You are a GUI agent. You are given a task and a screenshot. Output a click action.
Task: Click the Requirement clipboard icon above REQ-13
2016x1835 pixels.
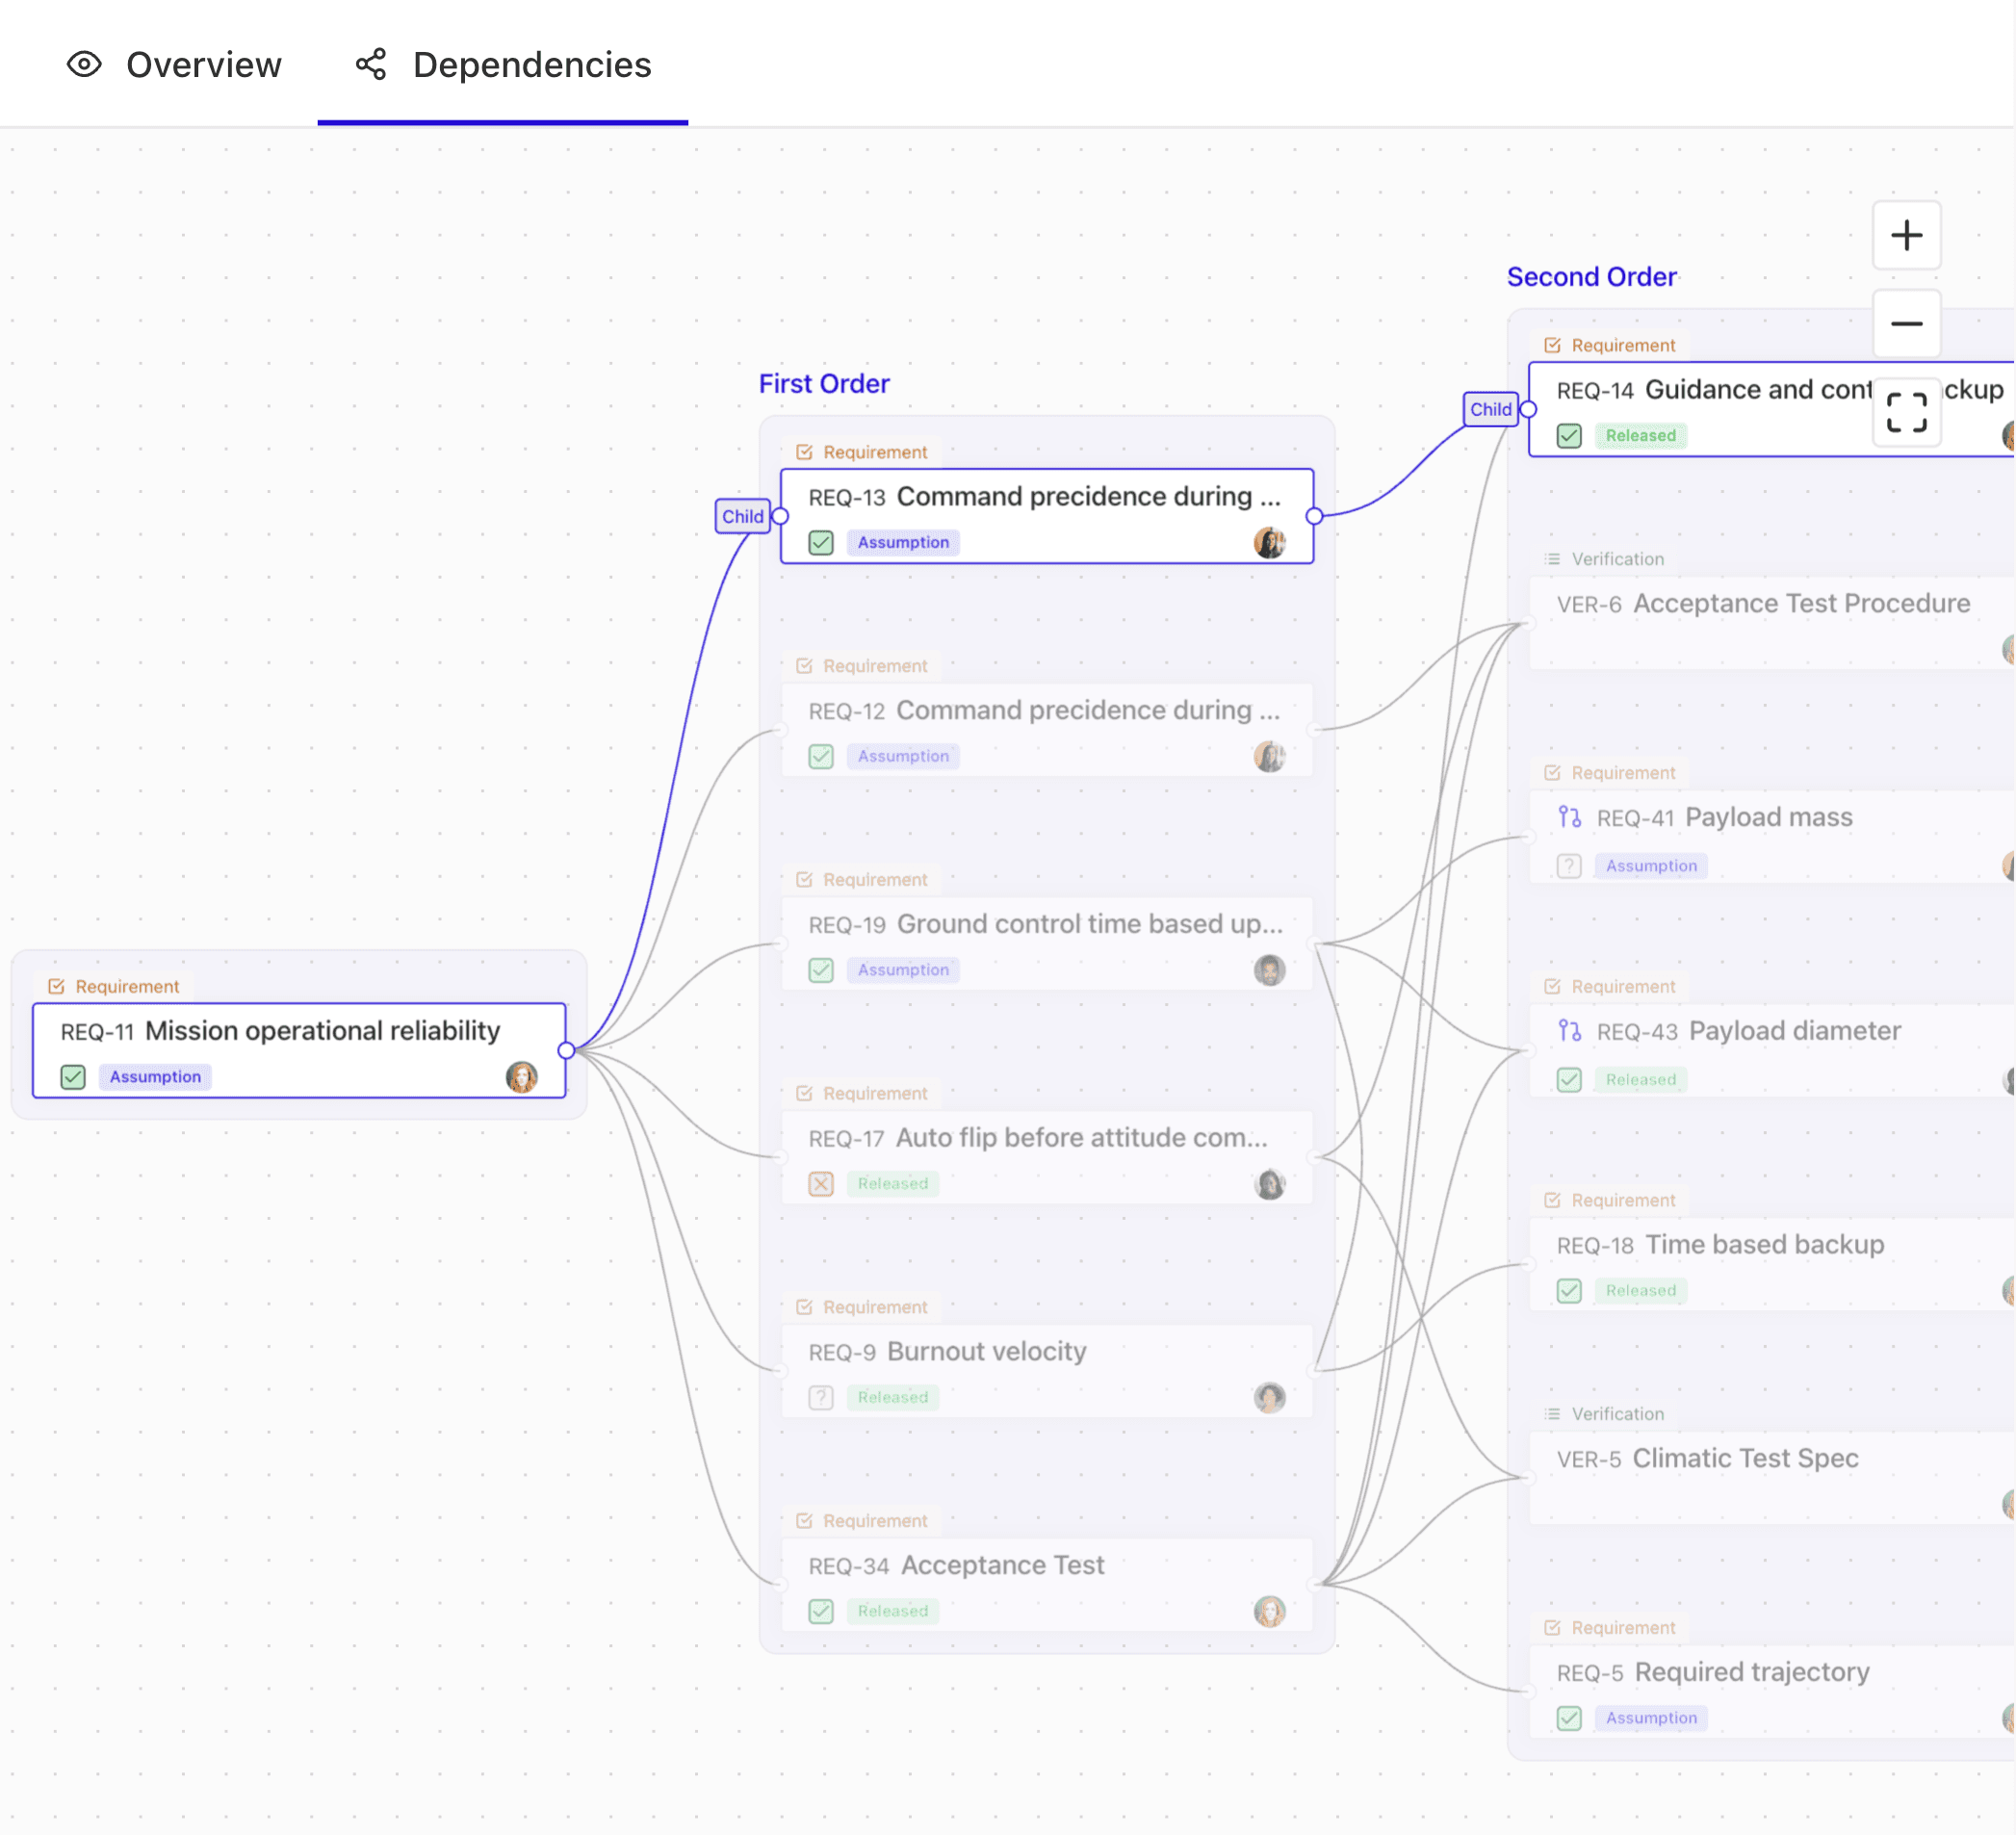(x=806, y=451)
